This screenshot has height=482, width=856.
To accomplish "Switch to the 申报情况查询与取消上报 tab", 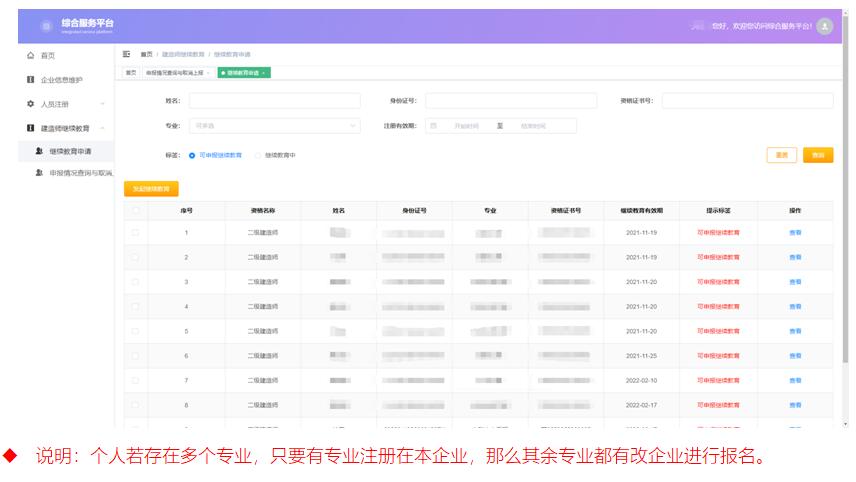I will (174, 73).
